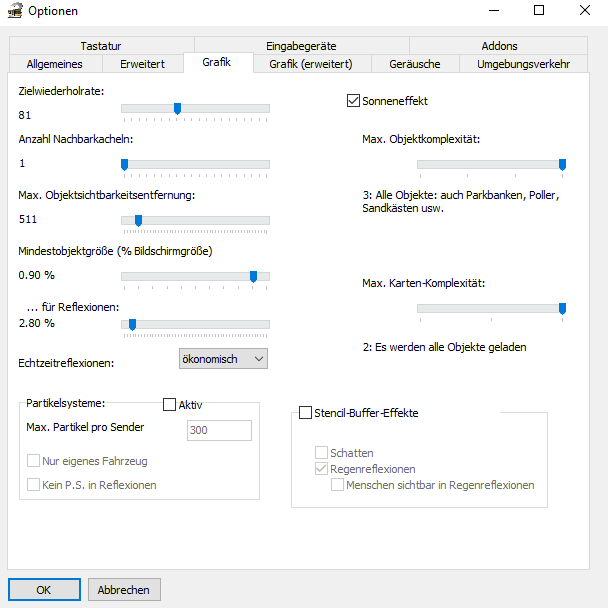The width and height of the screenshot is (608, 608).
Task: Click the Zielwiederholrate slider handle
Action: [177, 108]
